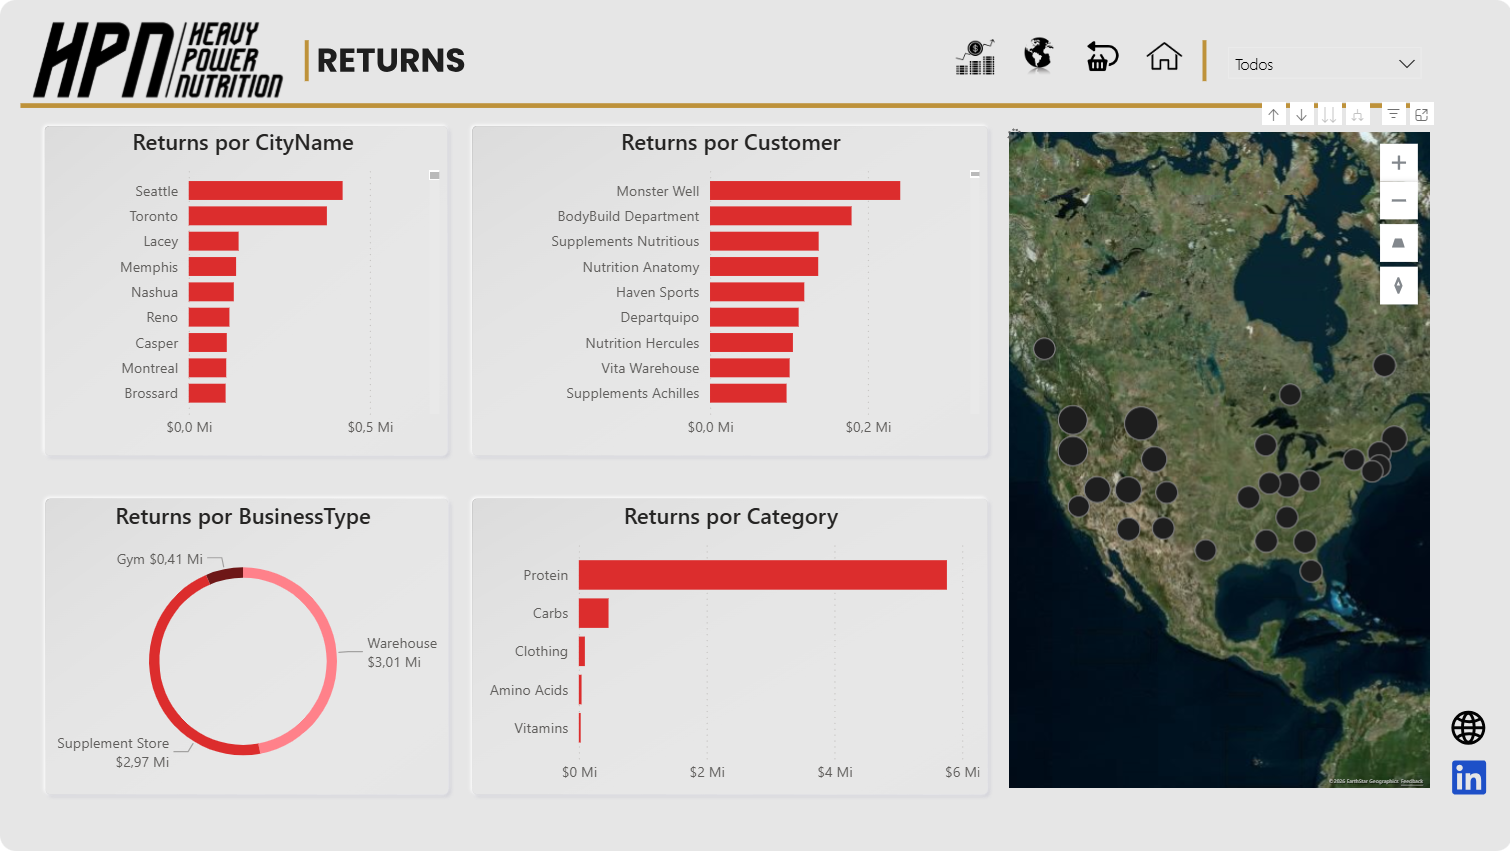
Task: Click the Returns por Category title
Action: 731,517
